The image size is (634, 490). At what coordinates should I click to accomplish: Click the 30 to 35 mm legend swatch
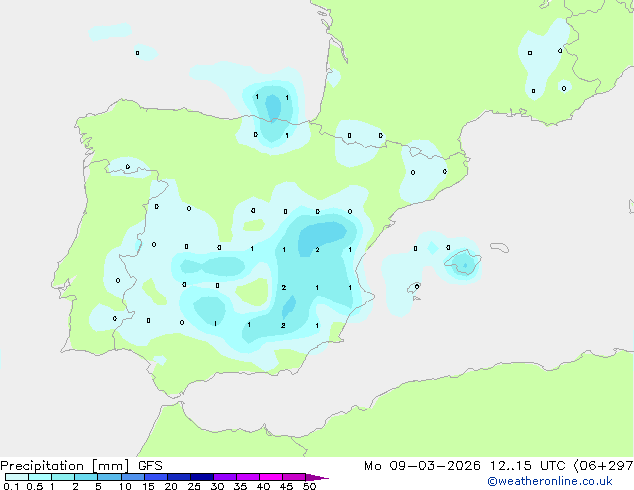click(x=224, y=477)
